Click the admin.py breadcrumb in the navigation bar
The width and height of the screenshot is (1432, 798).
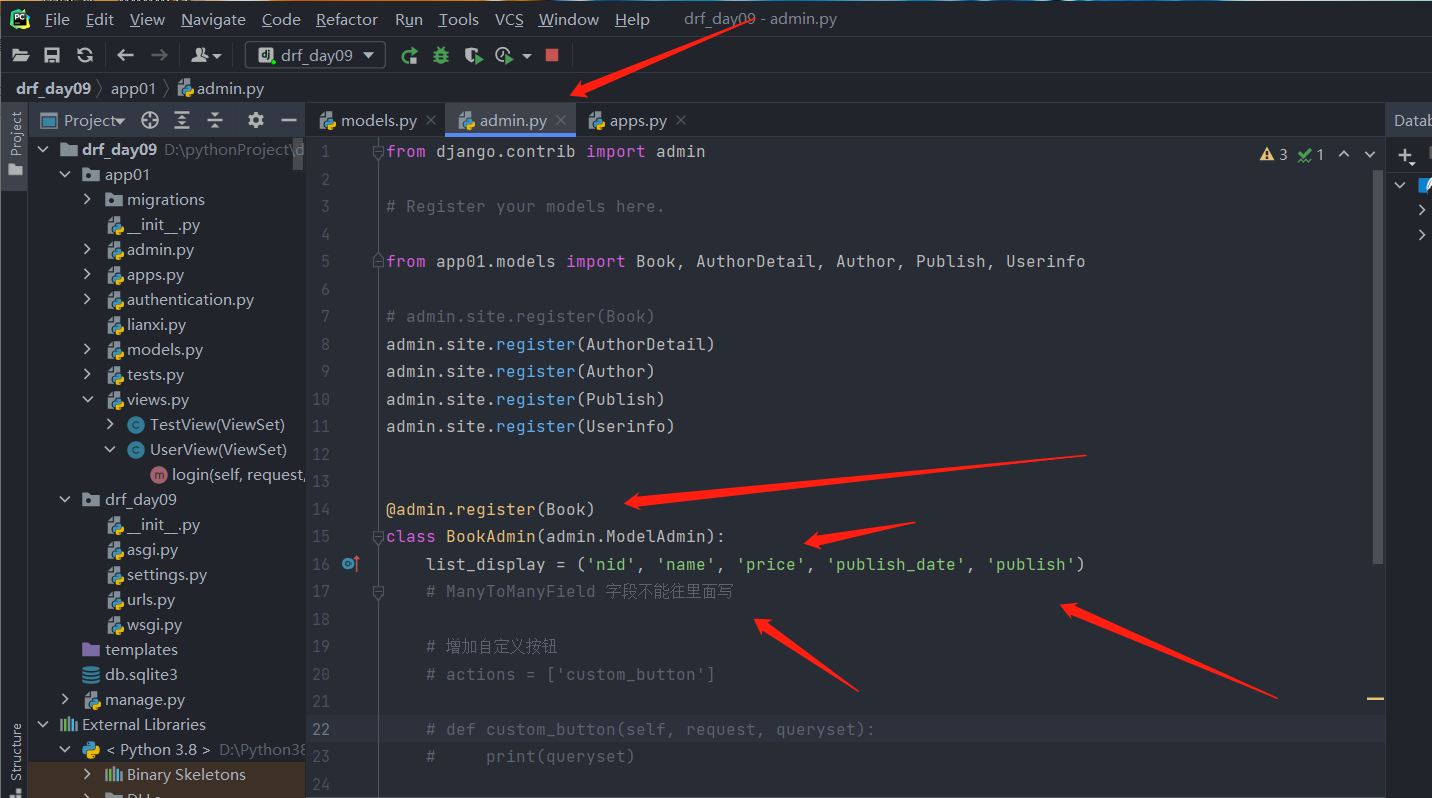[221, 88]
